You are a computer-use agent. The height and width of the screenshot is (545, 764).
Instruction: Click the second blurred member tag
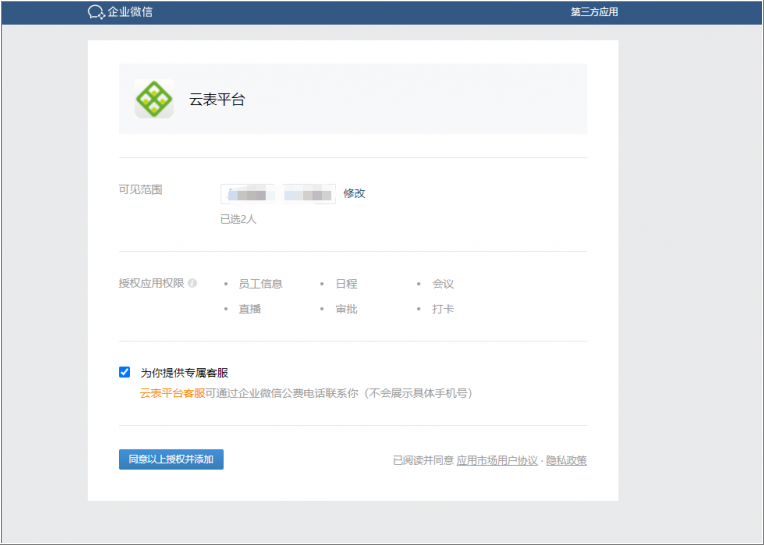click(308, 194)
